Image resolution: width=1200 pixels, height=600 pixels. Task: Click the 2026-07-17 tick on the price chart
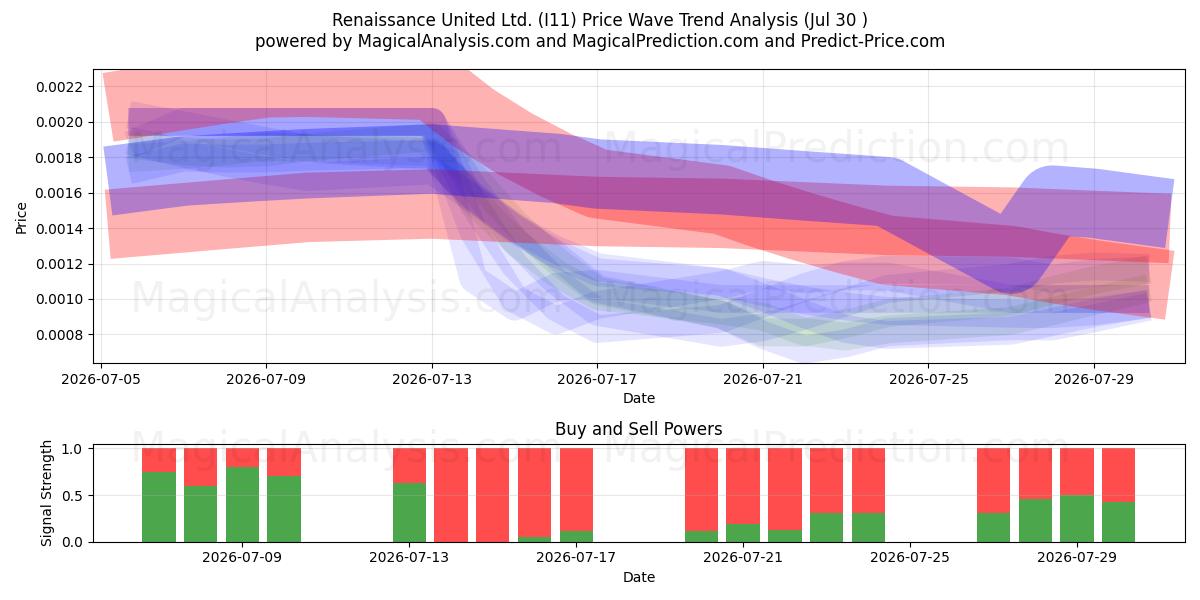(x=597, y=379)
